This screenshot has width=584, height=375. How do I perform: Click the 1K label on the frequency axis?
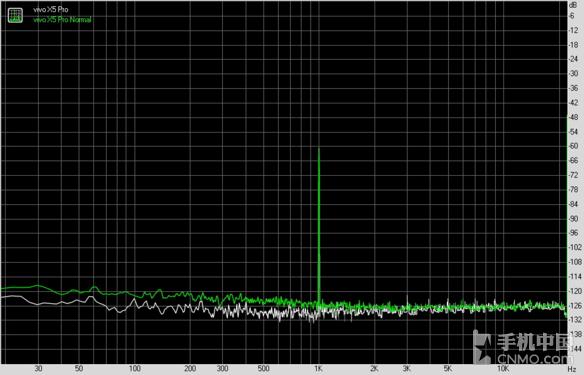point(318,369)
